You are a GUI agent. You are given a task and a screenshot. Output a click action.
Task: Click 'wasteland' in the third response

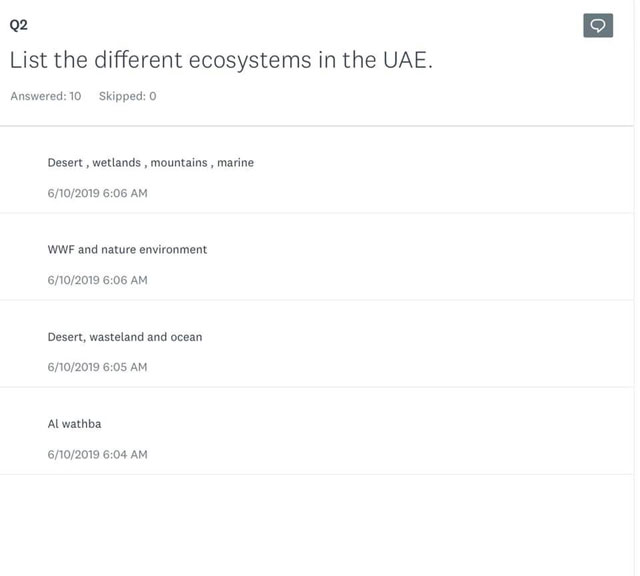coord(116,337)
